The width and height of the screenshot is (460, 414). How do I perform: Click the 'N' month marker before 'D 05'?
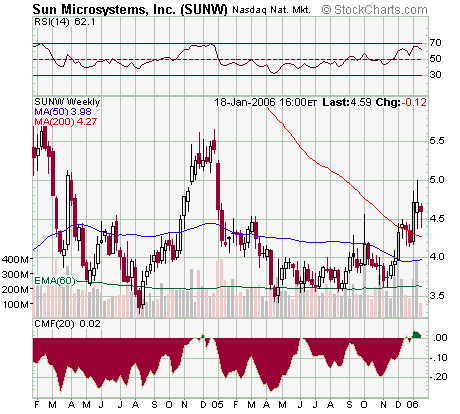click(185, 405)
